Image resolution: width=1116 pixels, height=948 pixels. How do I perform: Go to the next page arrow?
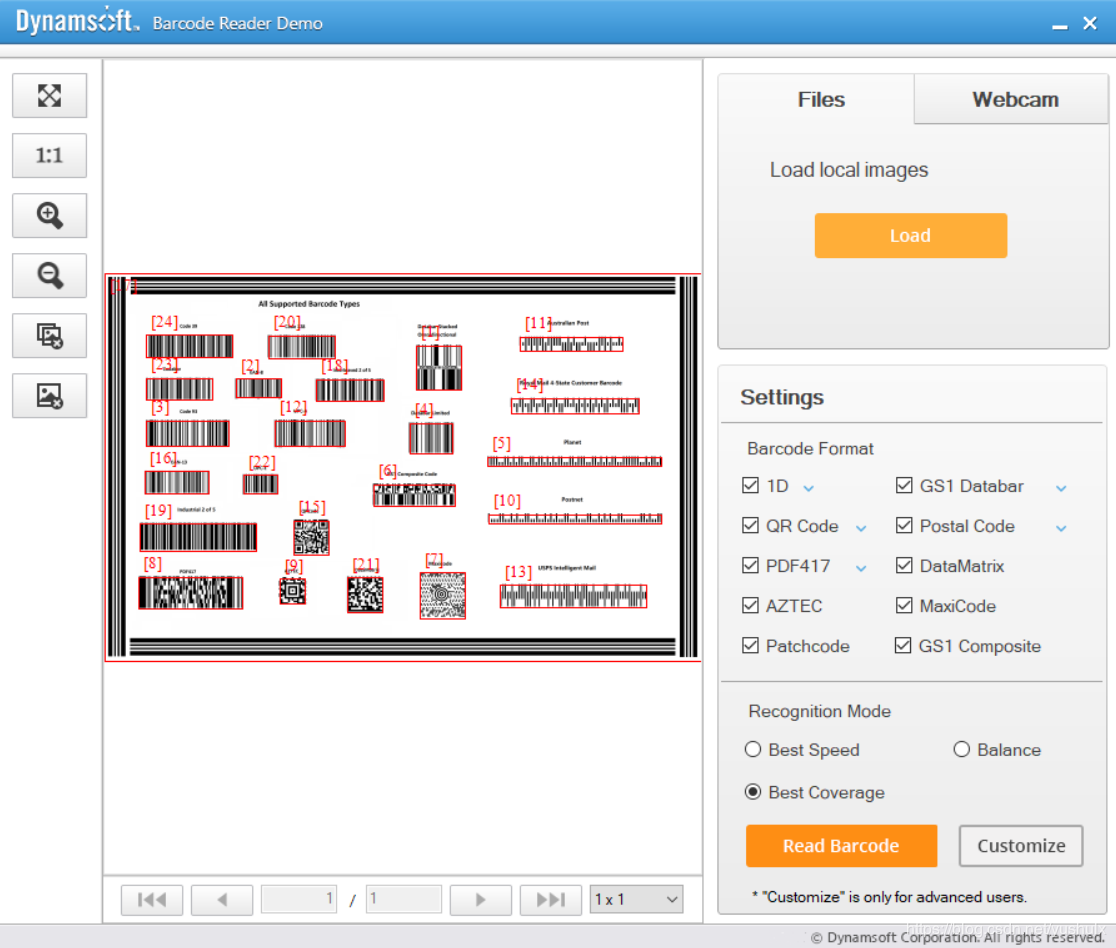[480, 900]
